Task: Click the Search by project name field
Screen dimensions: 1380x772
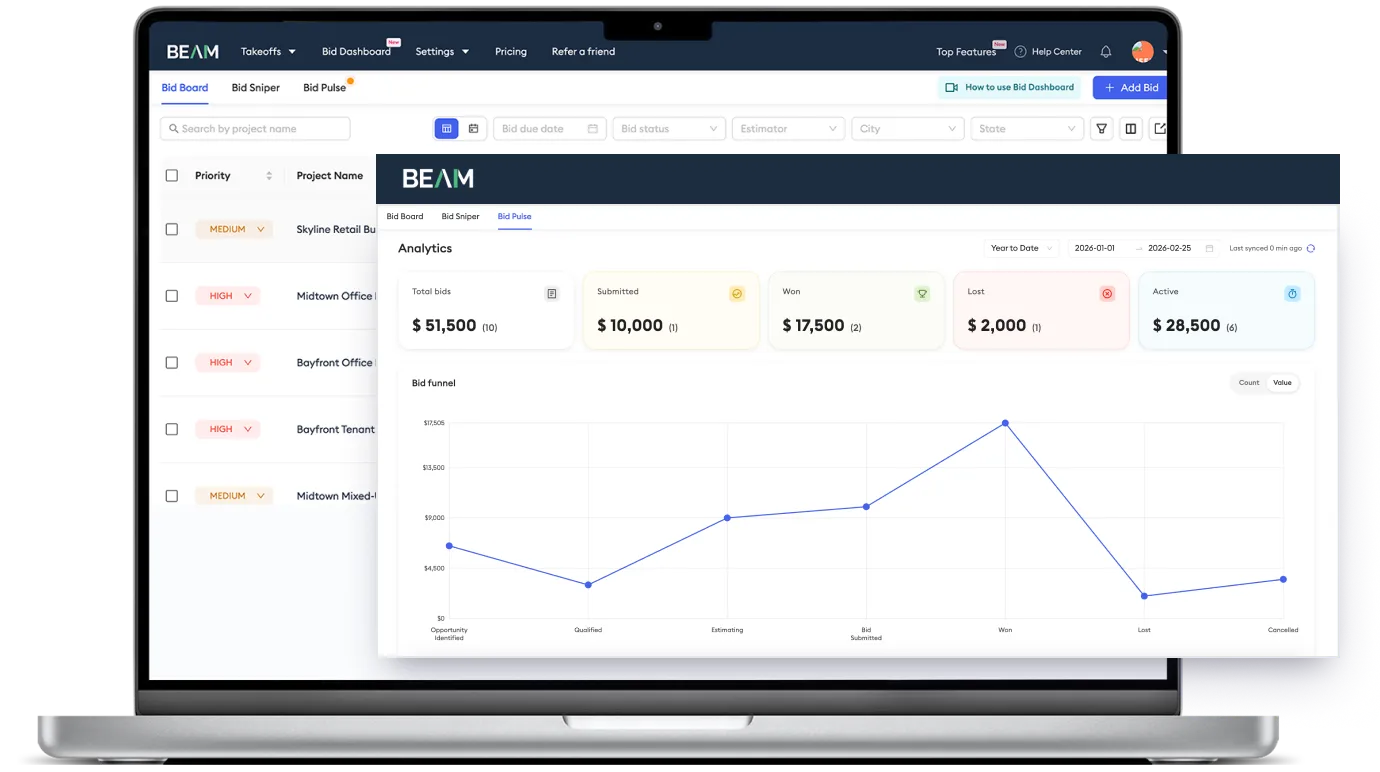Action: [x=255, y=129]
